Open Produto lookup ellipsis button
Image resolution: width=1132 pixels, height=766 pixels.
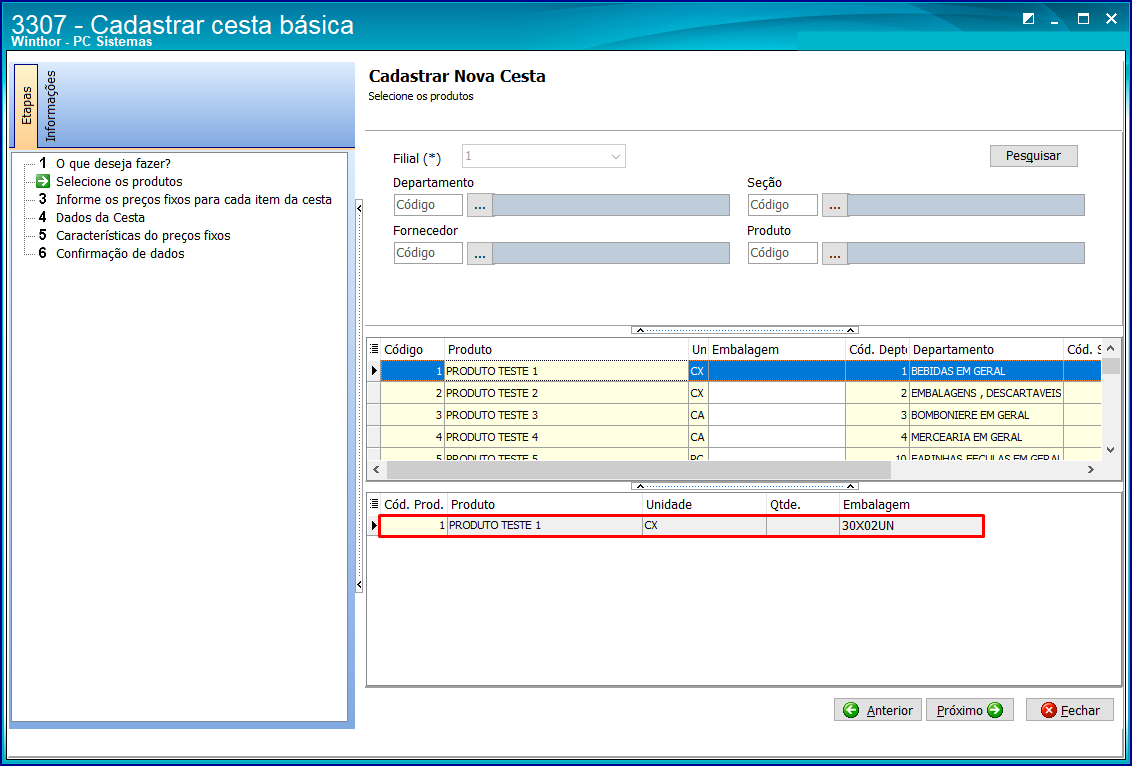[x=835, y=253]
